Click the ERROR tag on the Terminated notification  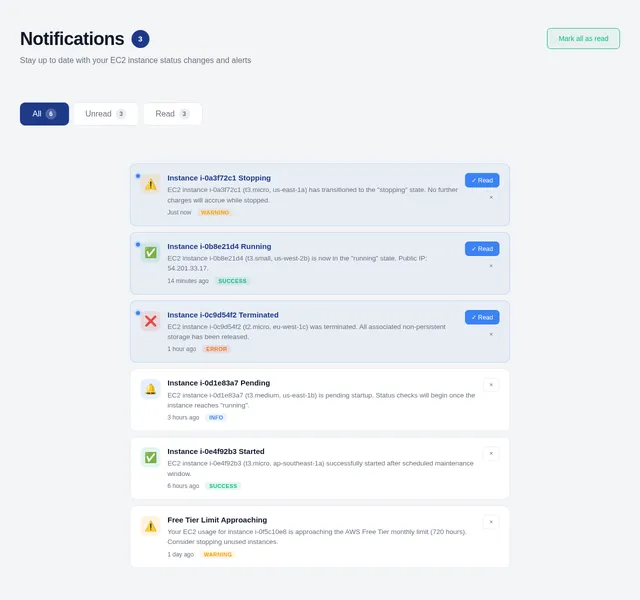point(216,349)
